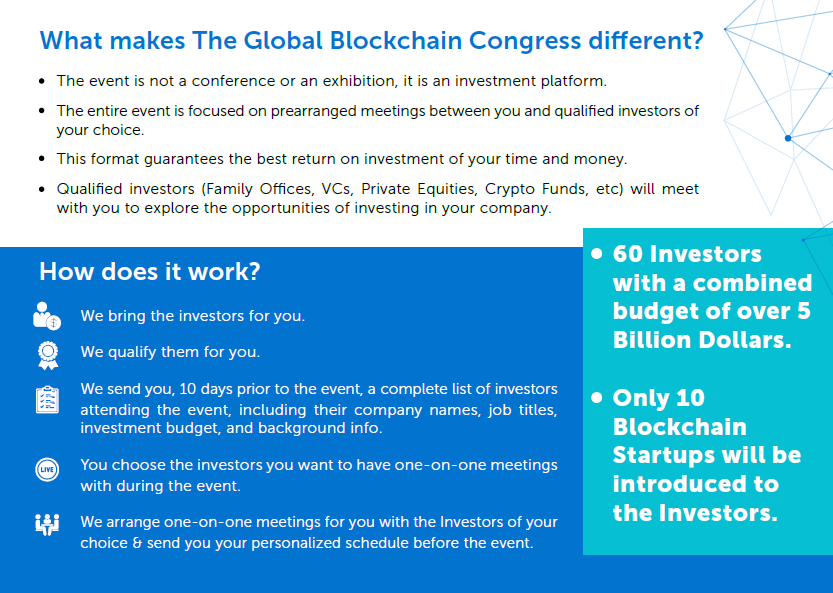Click the 'How does it work?' heading

(150, 272)
